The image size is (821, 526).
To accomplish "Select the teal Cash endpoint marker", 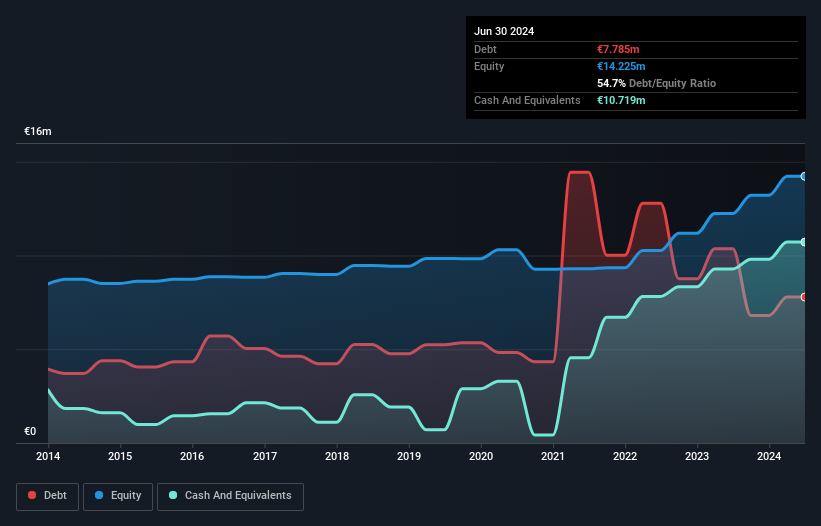I will tap(804, 242).
